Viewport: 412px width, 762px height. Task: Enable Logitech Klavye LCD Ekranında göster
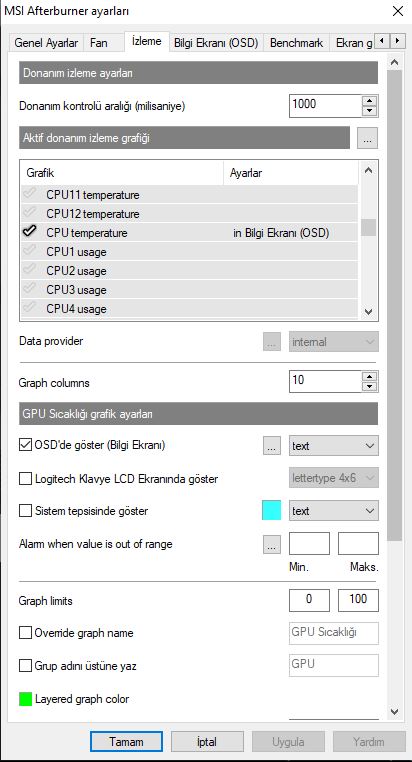(25, 479)
